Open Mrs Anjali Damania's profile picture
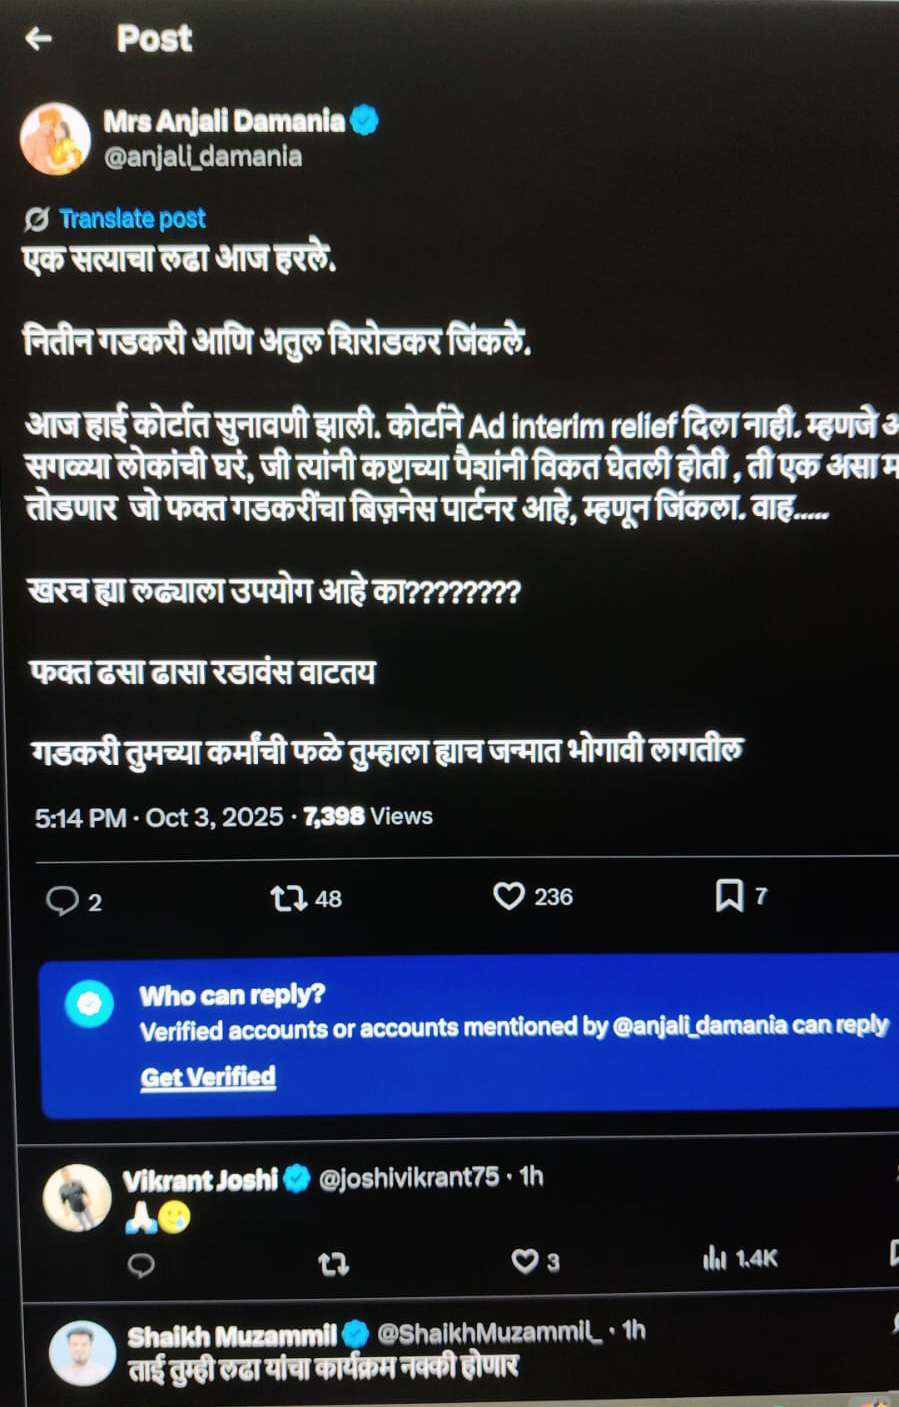The width and height of the screenshot is (899, 1407). pyautogui.click(x=55, y=138)
